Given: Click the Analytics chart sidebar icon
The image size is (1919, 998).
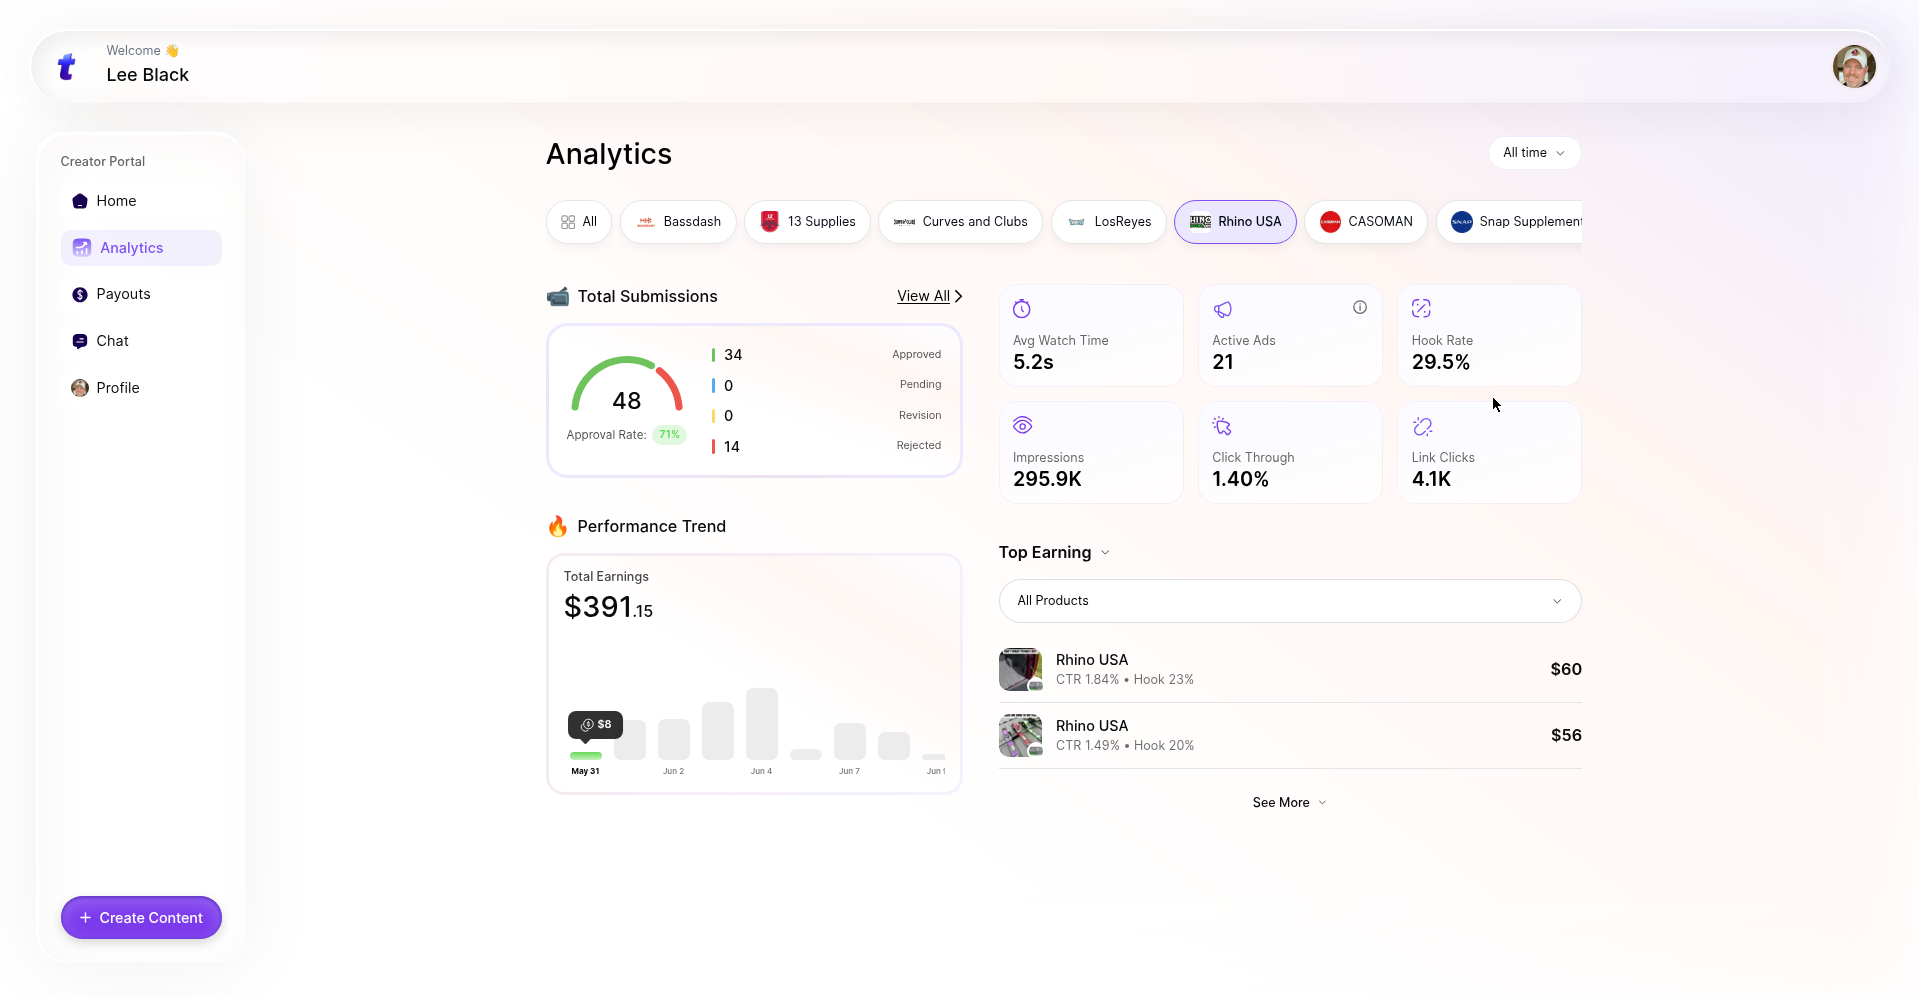Looking at the screenshot, I should 82,248.
